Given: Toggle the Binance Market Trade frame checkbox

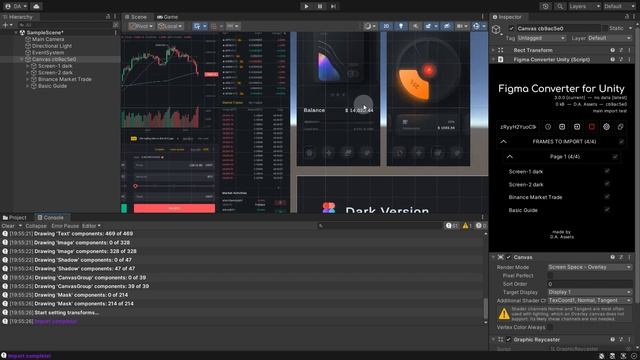Looking at the screenshot, I should pyautogui.click(x=607, y=197).
